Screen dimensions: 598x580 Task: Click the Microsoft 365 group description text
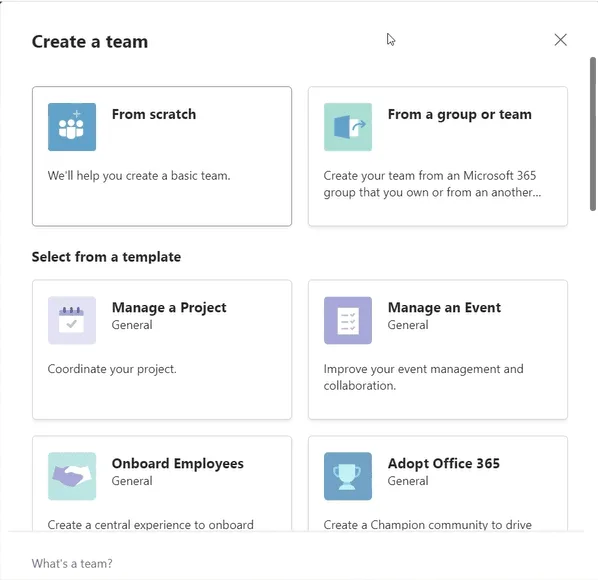coord(432,184)
